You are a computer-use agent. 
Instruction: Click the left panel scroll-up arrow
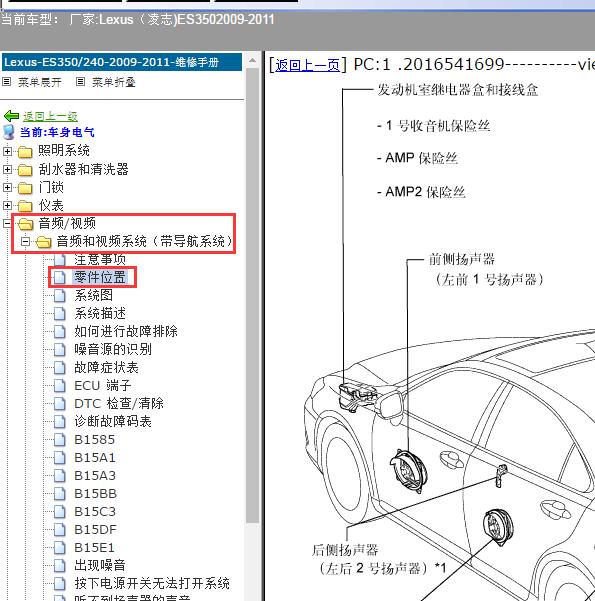252,61
